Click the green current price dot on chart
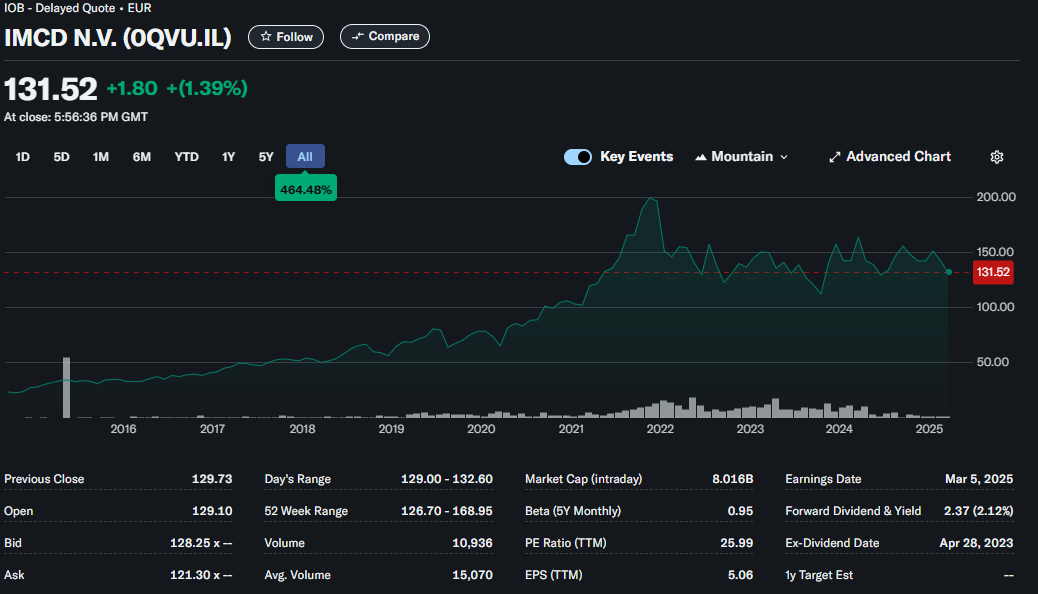This screenshot has height=594, width=1038. 949,272
